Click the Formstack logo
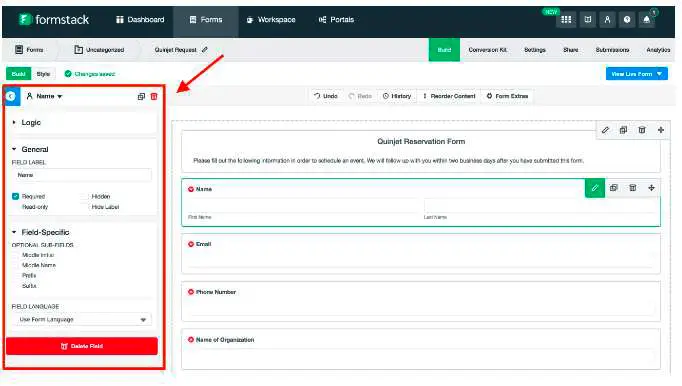 [x=54, y=19]
